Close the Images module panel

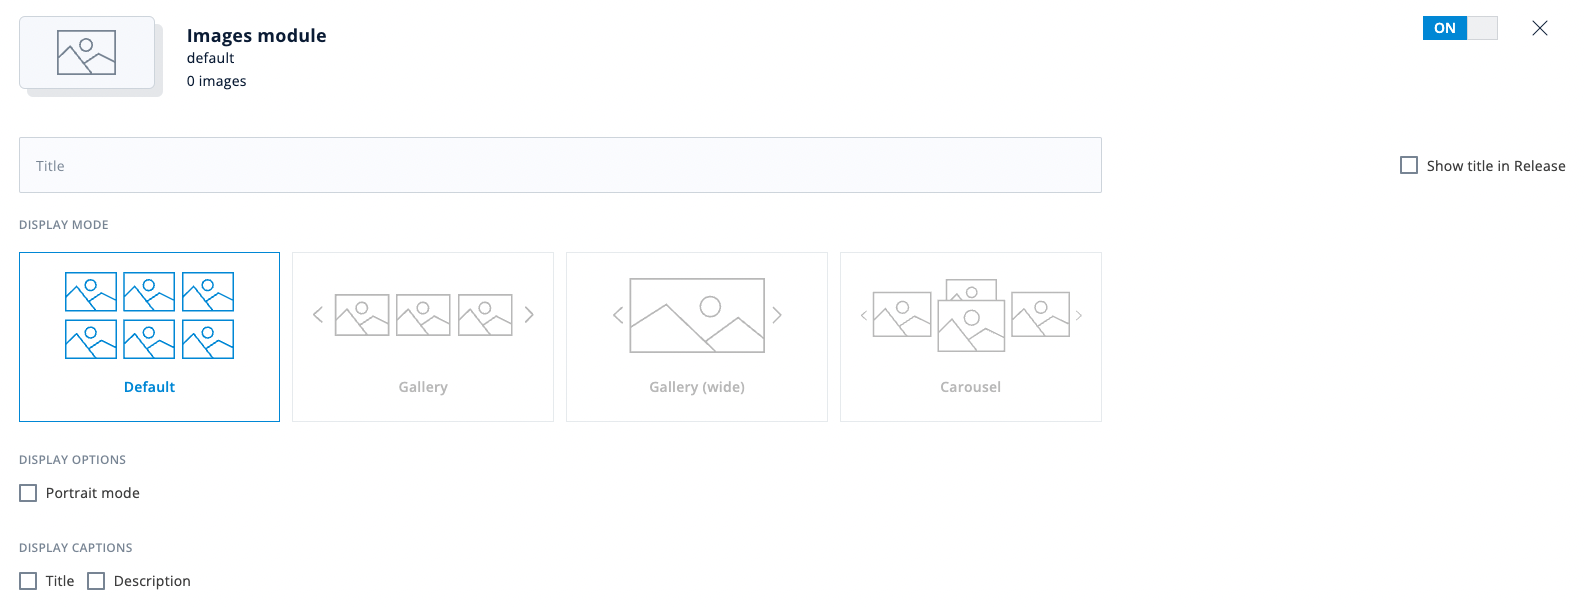click(x=1540, y=28)
